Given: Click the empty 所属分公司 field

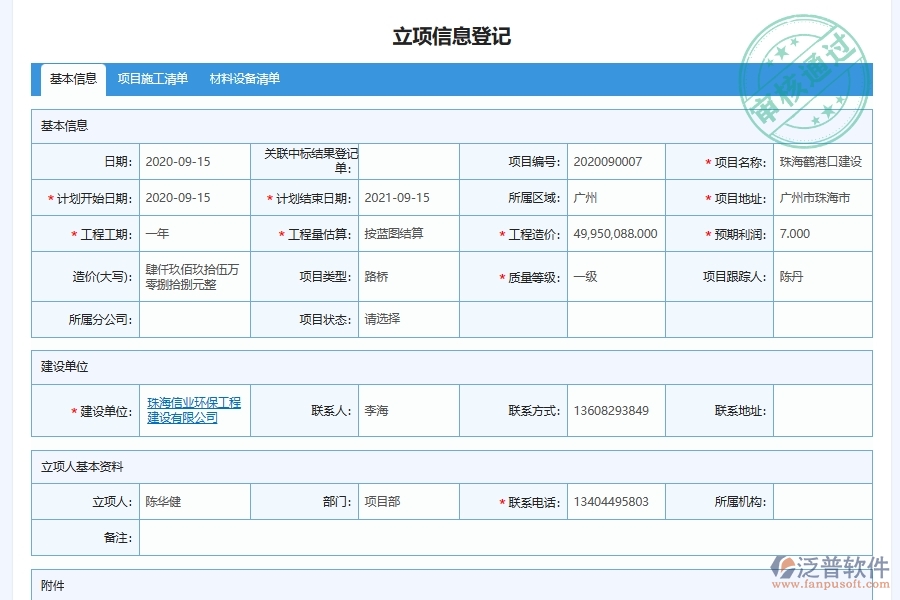Looking at the screenshot, I should point(193,320).
